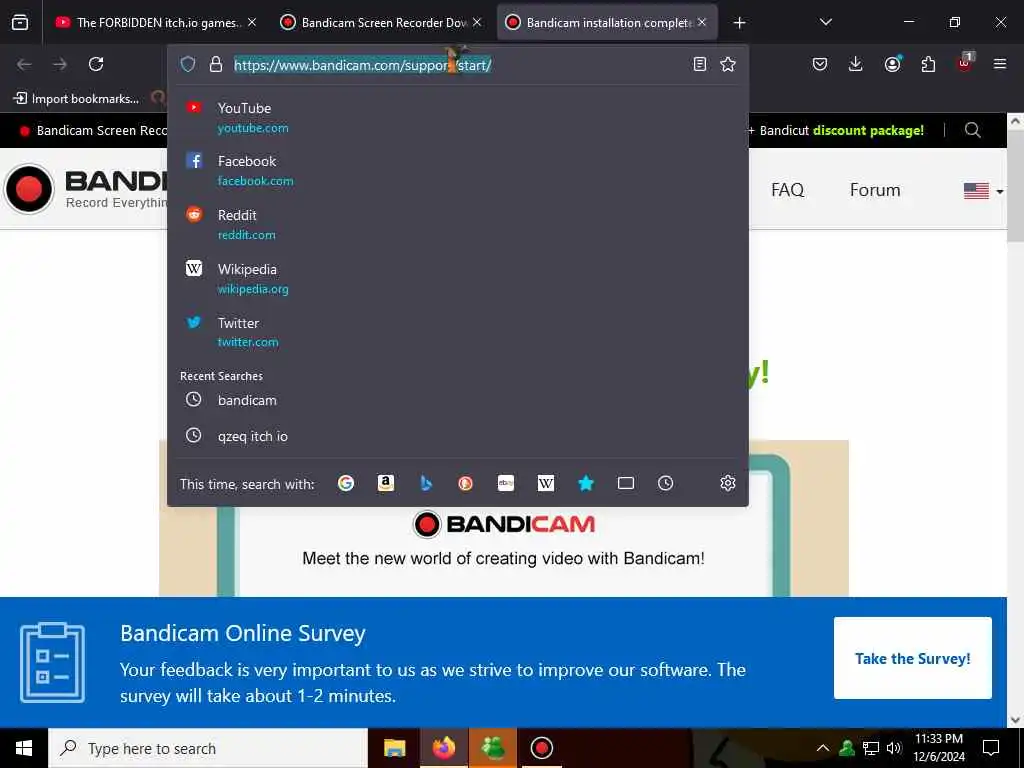Open a new tab with plus button
The image size is (1024, 768).
(x=739, y=23)
